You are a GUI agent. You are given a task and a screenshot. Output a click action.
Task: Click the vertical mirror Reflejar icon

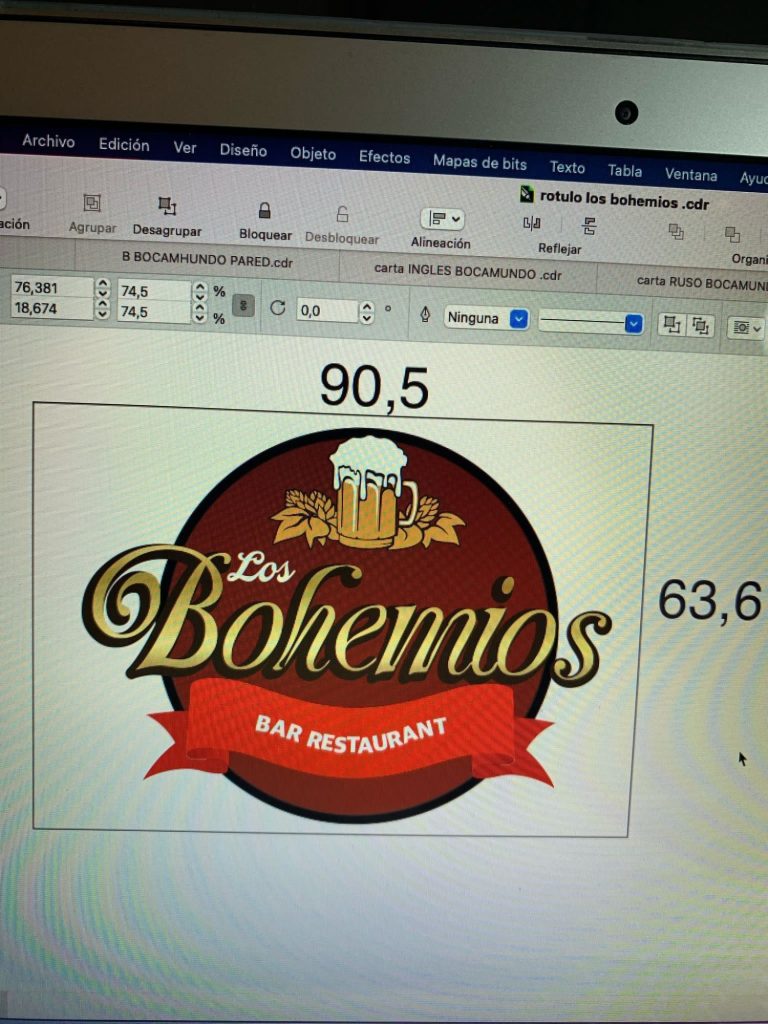point(589,225)
